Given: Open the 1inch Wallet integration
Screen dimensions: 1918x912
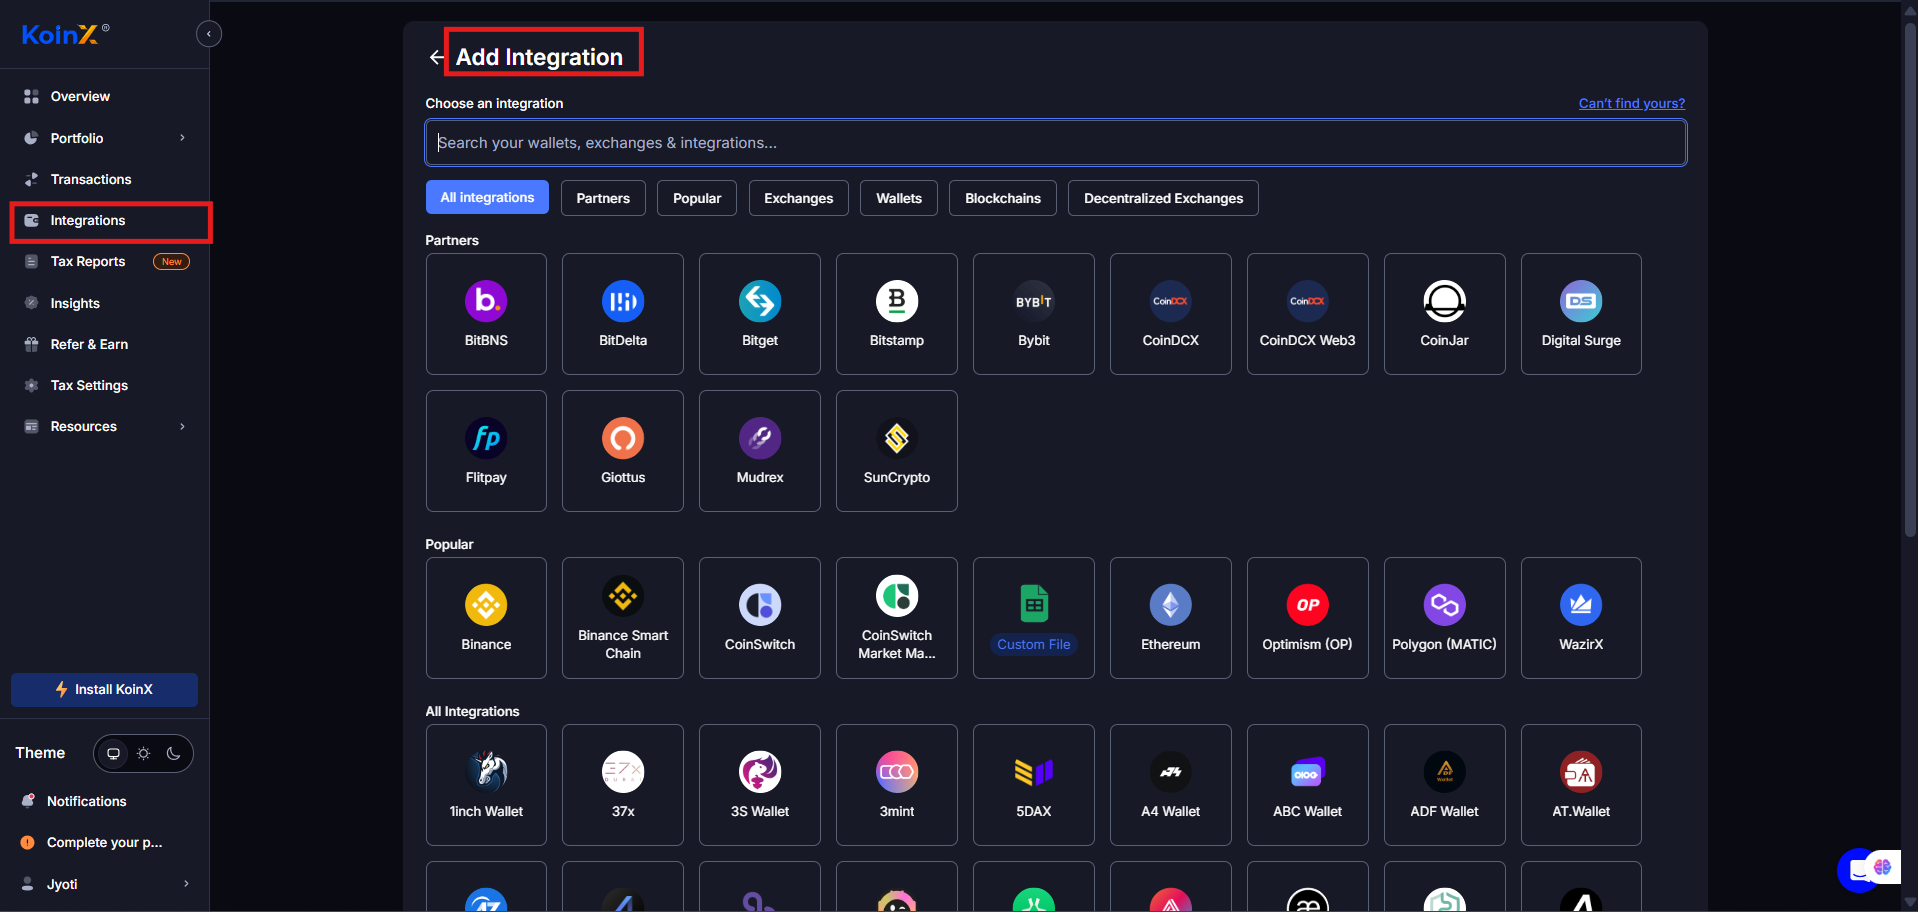Looking at the screenshot, I should tap(486, 784).
